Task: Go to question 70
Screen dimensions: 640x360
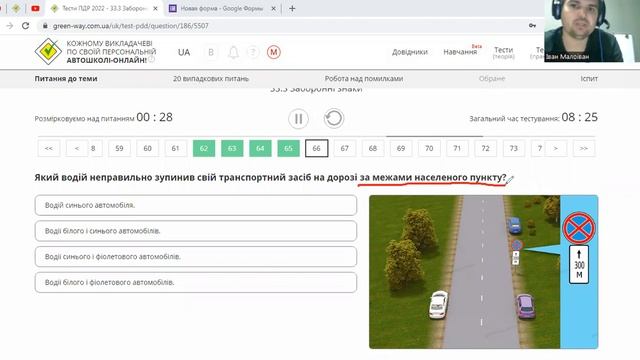Action: (429, 148)
